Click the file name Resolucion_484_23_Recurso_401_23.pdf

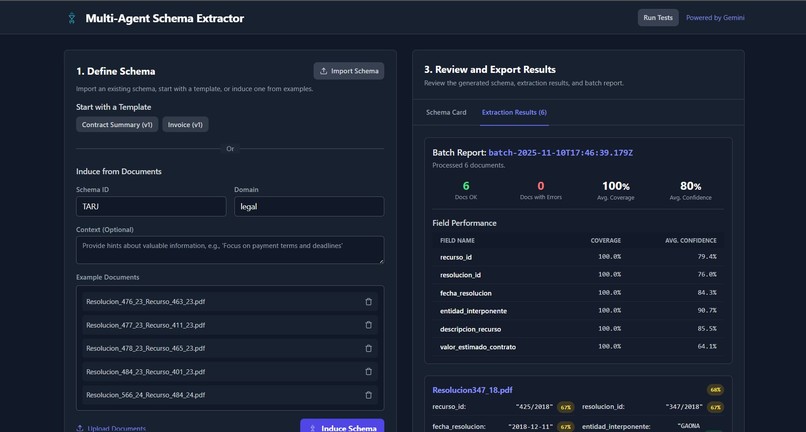click(145, 371)
